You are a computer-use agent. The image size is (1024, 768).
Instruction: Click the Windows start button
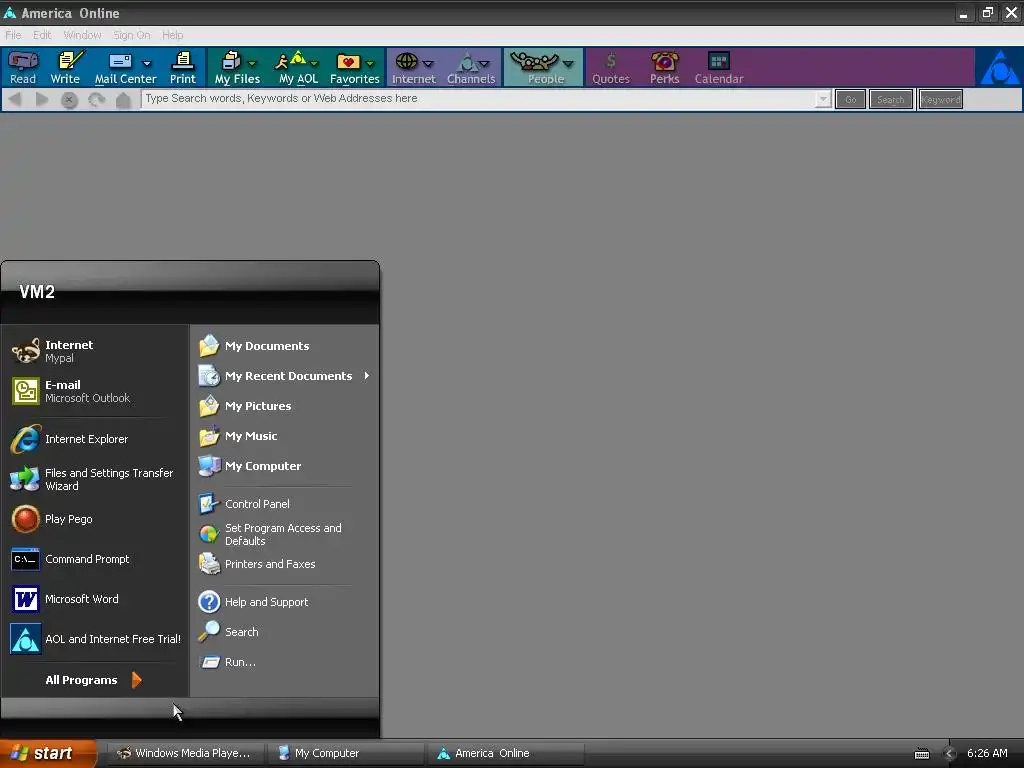[x=47, y=753]
